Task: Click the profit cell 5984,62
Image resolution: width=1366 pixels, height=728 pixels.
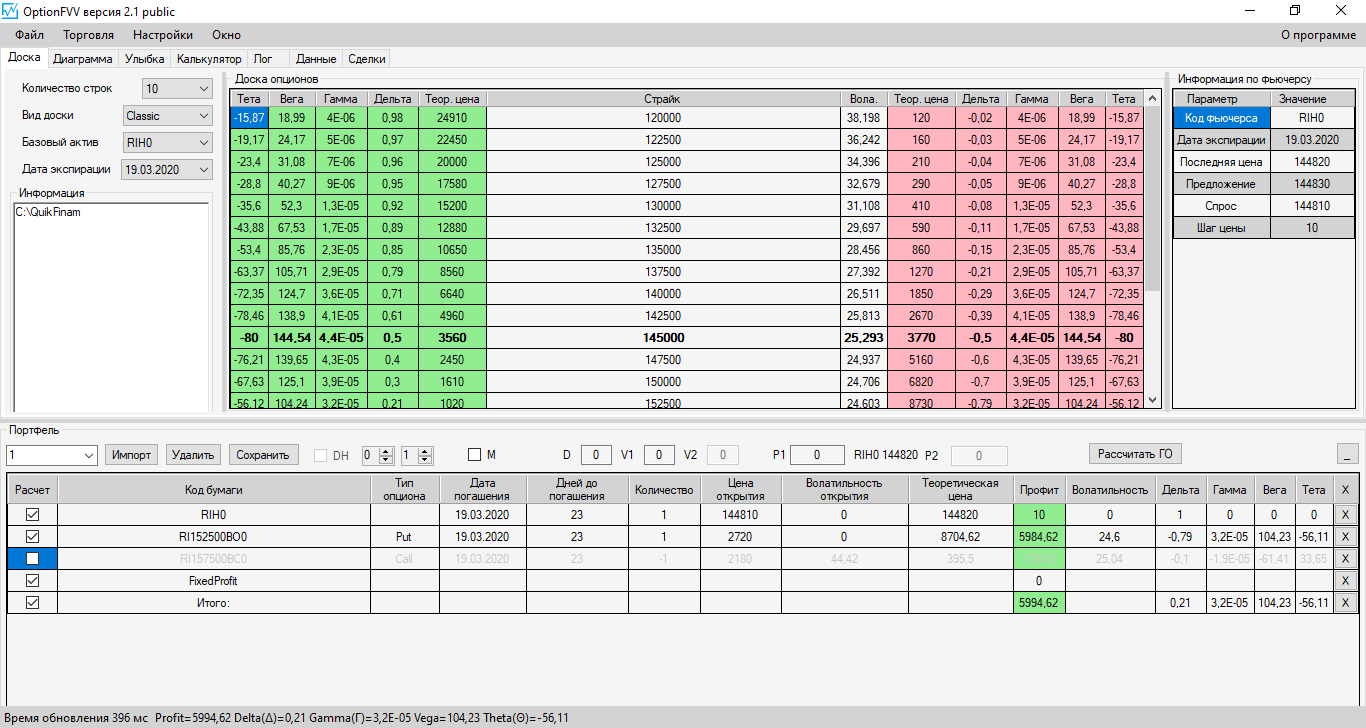Action: pyautogui.click(x=1039, y=537)
